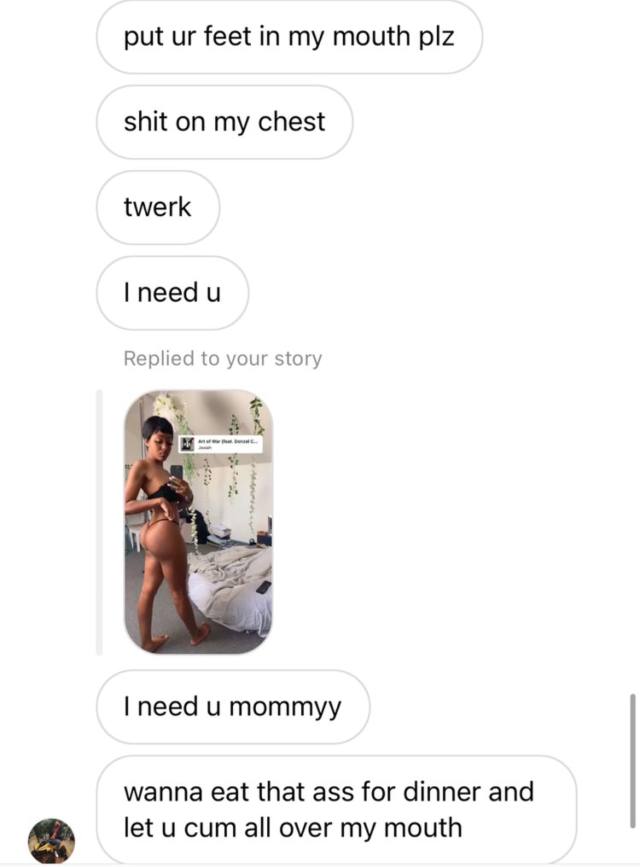Select the 'I need u' message bubble

tap(172, 293)
